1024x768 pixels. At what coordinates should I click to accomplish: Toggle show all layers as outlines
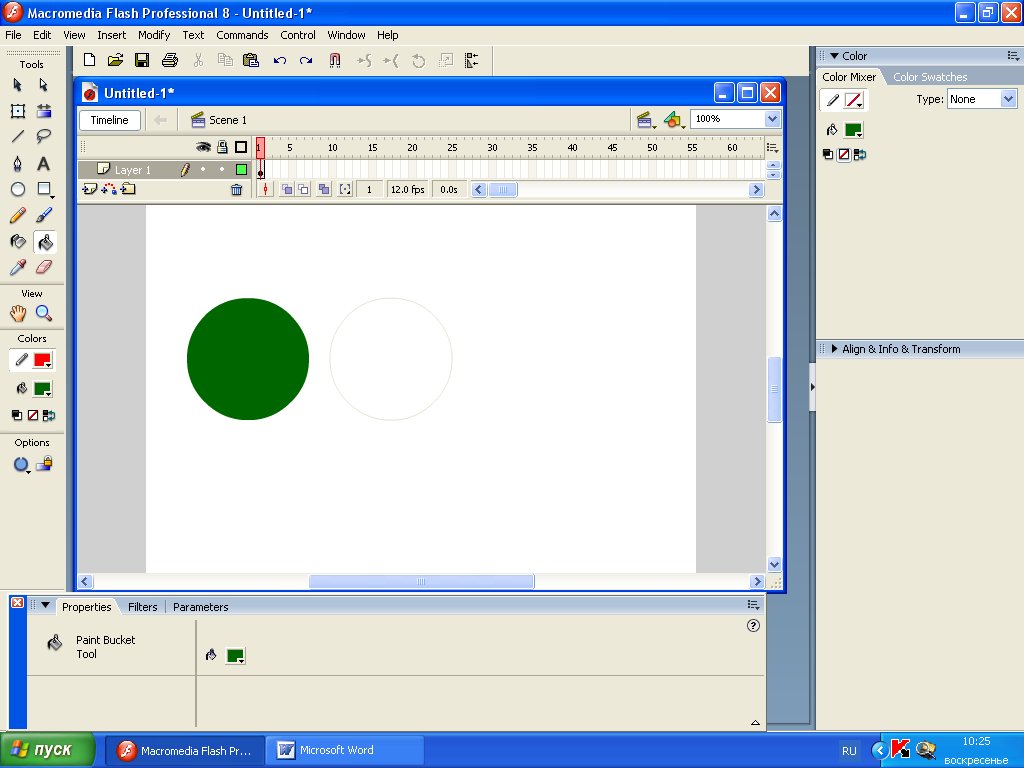pos(241,148)
